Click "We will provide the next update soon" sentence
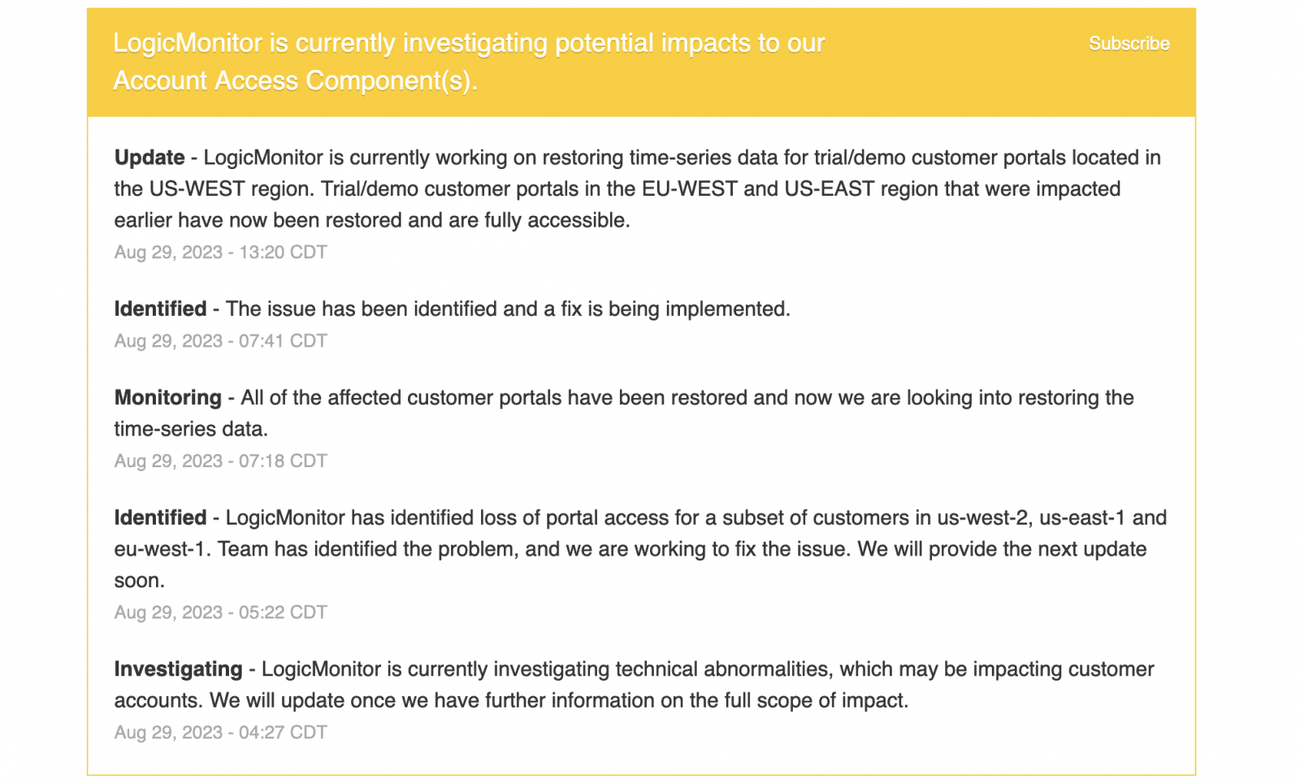 pyautogui.click(x=900, y=549)
